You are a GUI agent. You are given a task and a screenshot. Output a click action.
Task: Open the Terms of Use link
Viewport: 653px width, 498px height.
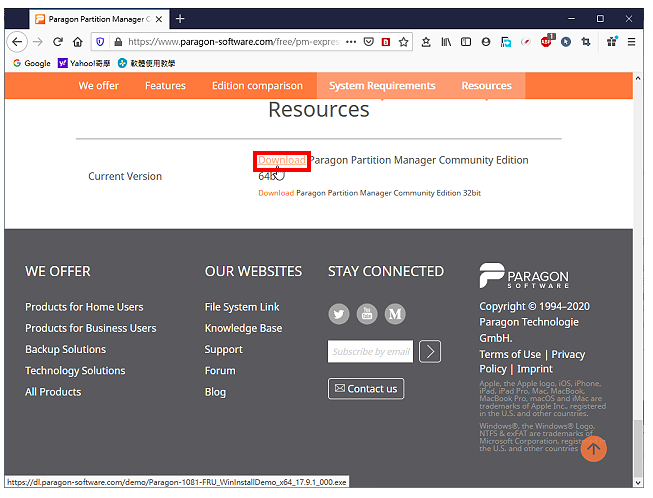click(x=510, y=355)
